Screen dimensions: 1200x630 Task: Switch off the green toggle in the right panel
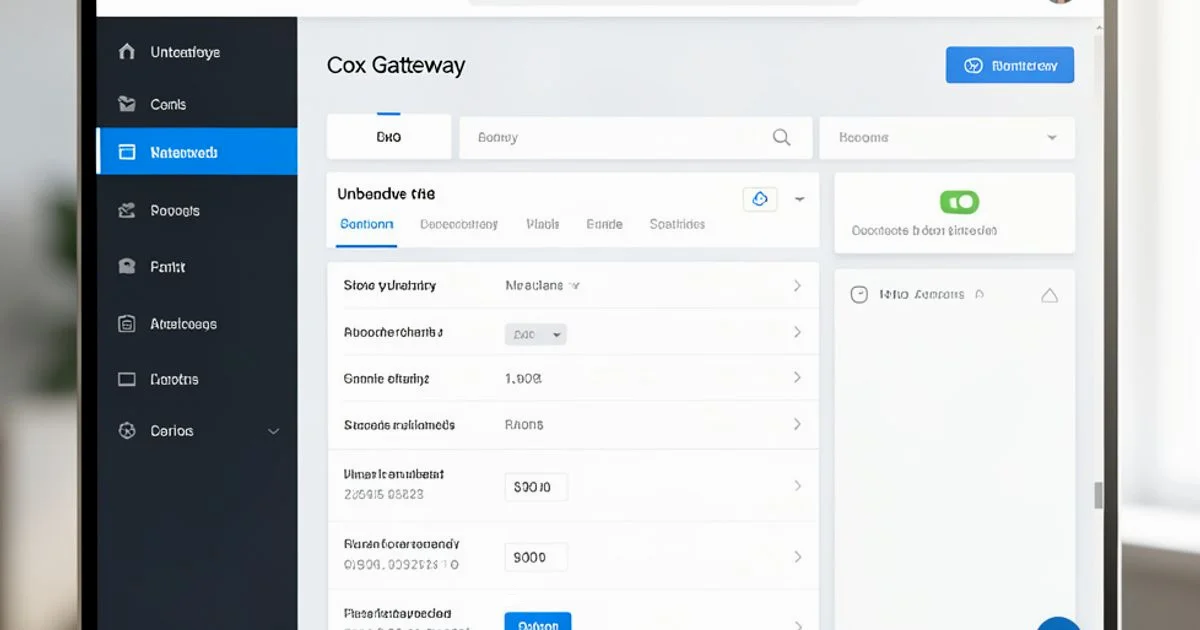pyautogui.click(x=958, y=201)
